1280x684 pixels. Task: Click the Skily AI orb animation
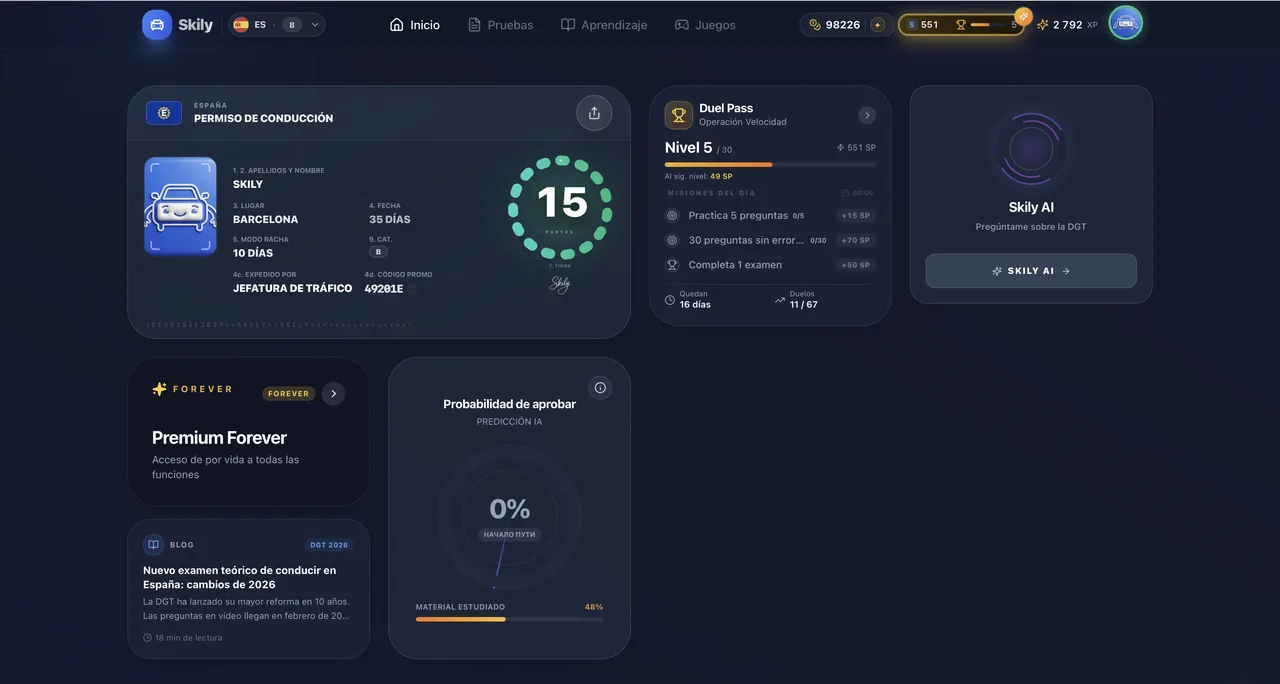(1031, 150)
